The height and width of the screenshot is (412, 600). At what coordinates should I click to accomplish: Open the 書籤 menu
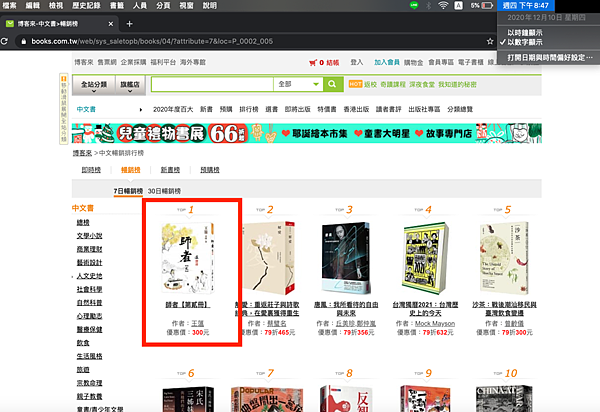117,5
